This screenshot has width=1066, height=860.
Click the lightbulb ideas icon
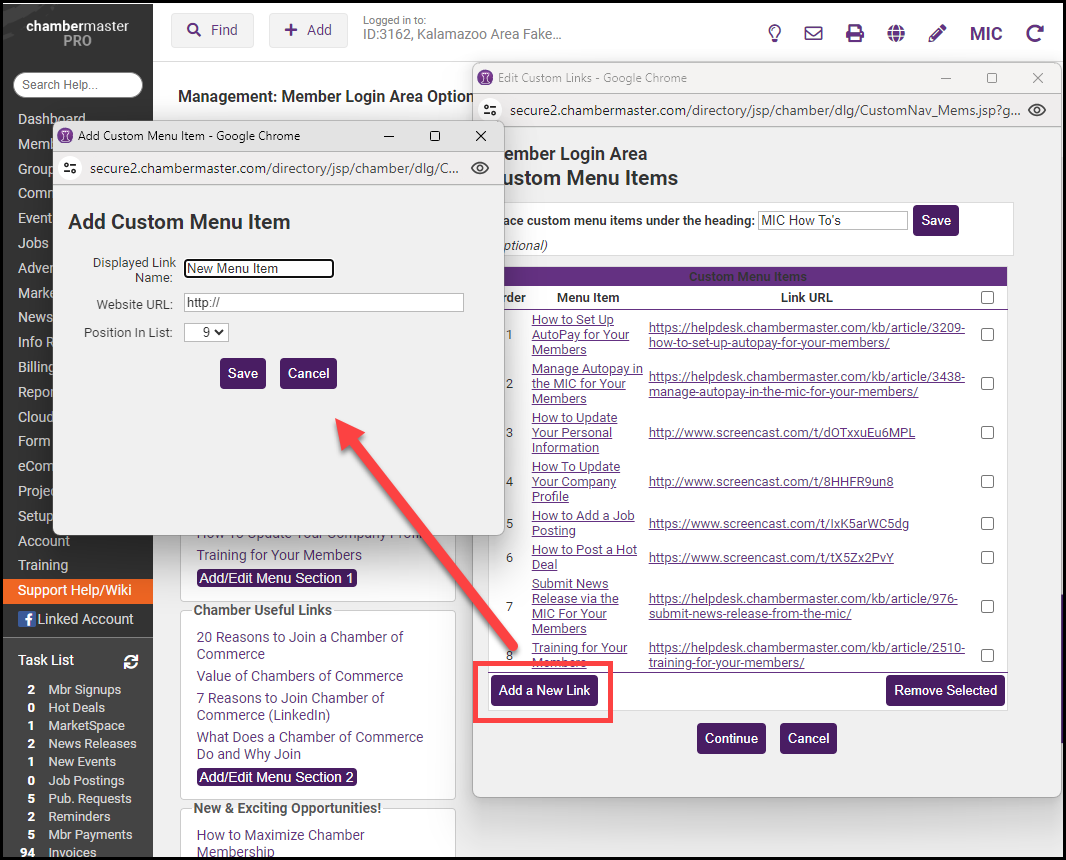[x=774, y=33]
